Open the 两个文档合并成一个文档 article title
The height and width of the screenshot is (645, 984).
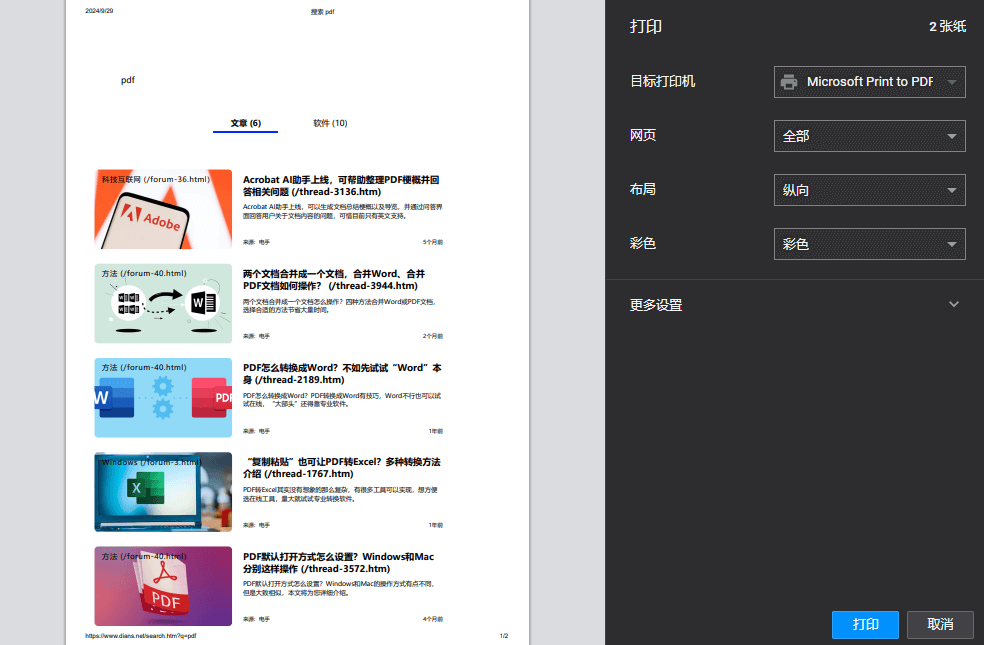point(334,279)
